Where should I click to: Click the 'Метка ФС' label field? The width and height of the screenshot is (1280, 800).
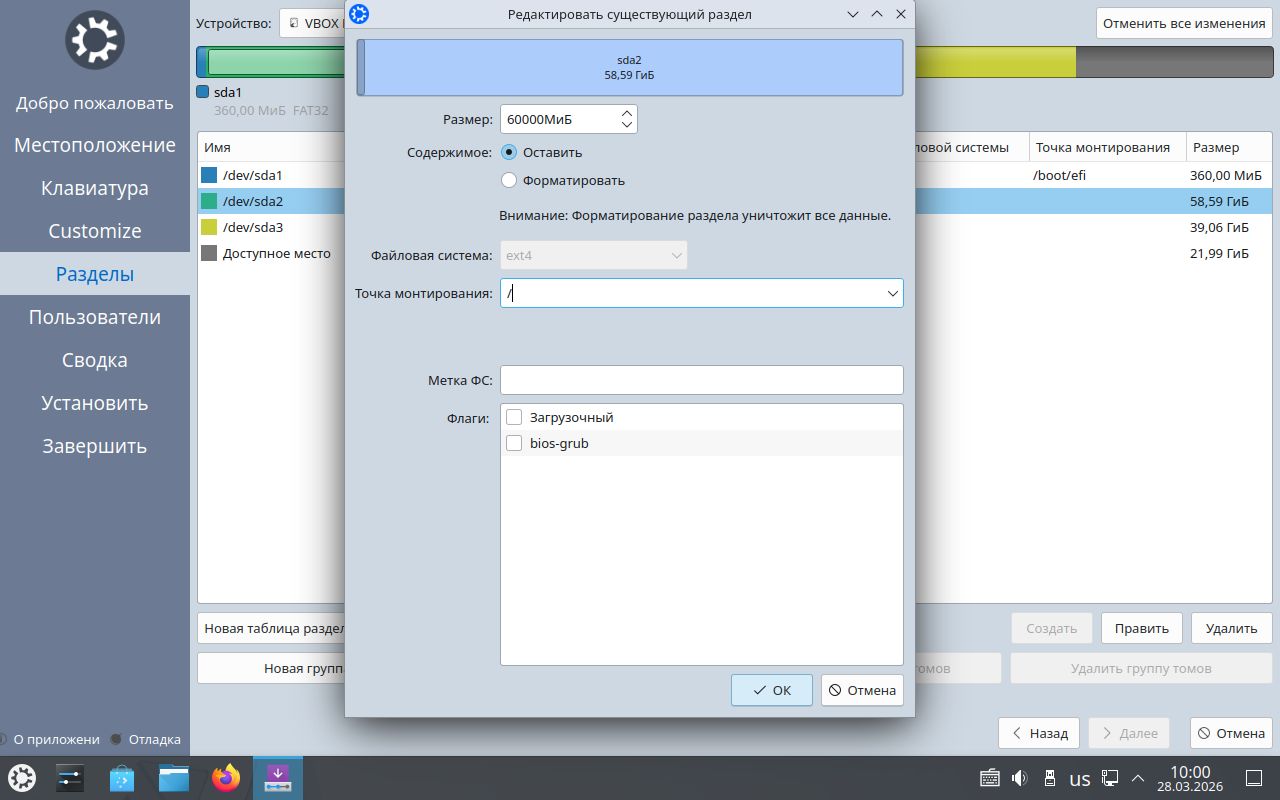(x=702, y=380)
